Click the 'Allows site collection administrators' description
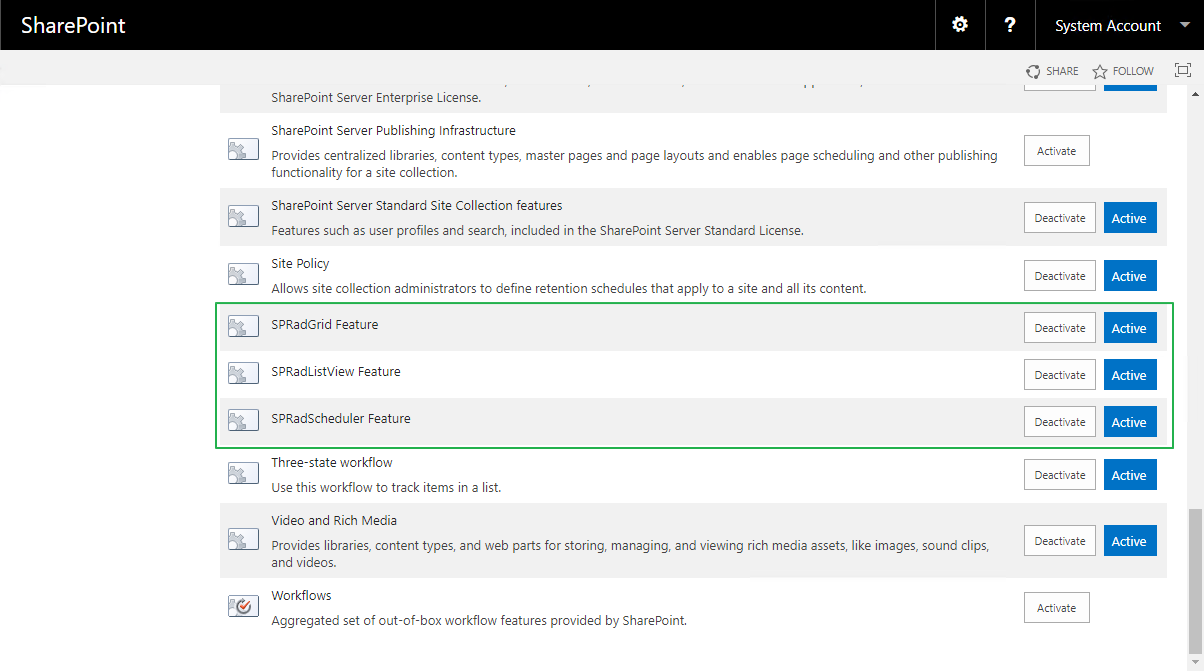The height and width of the screenshot is (671, 1204). pos(569,289)
